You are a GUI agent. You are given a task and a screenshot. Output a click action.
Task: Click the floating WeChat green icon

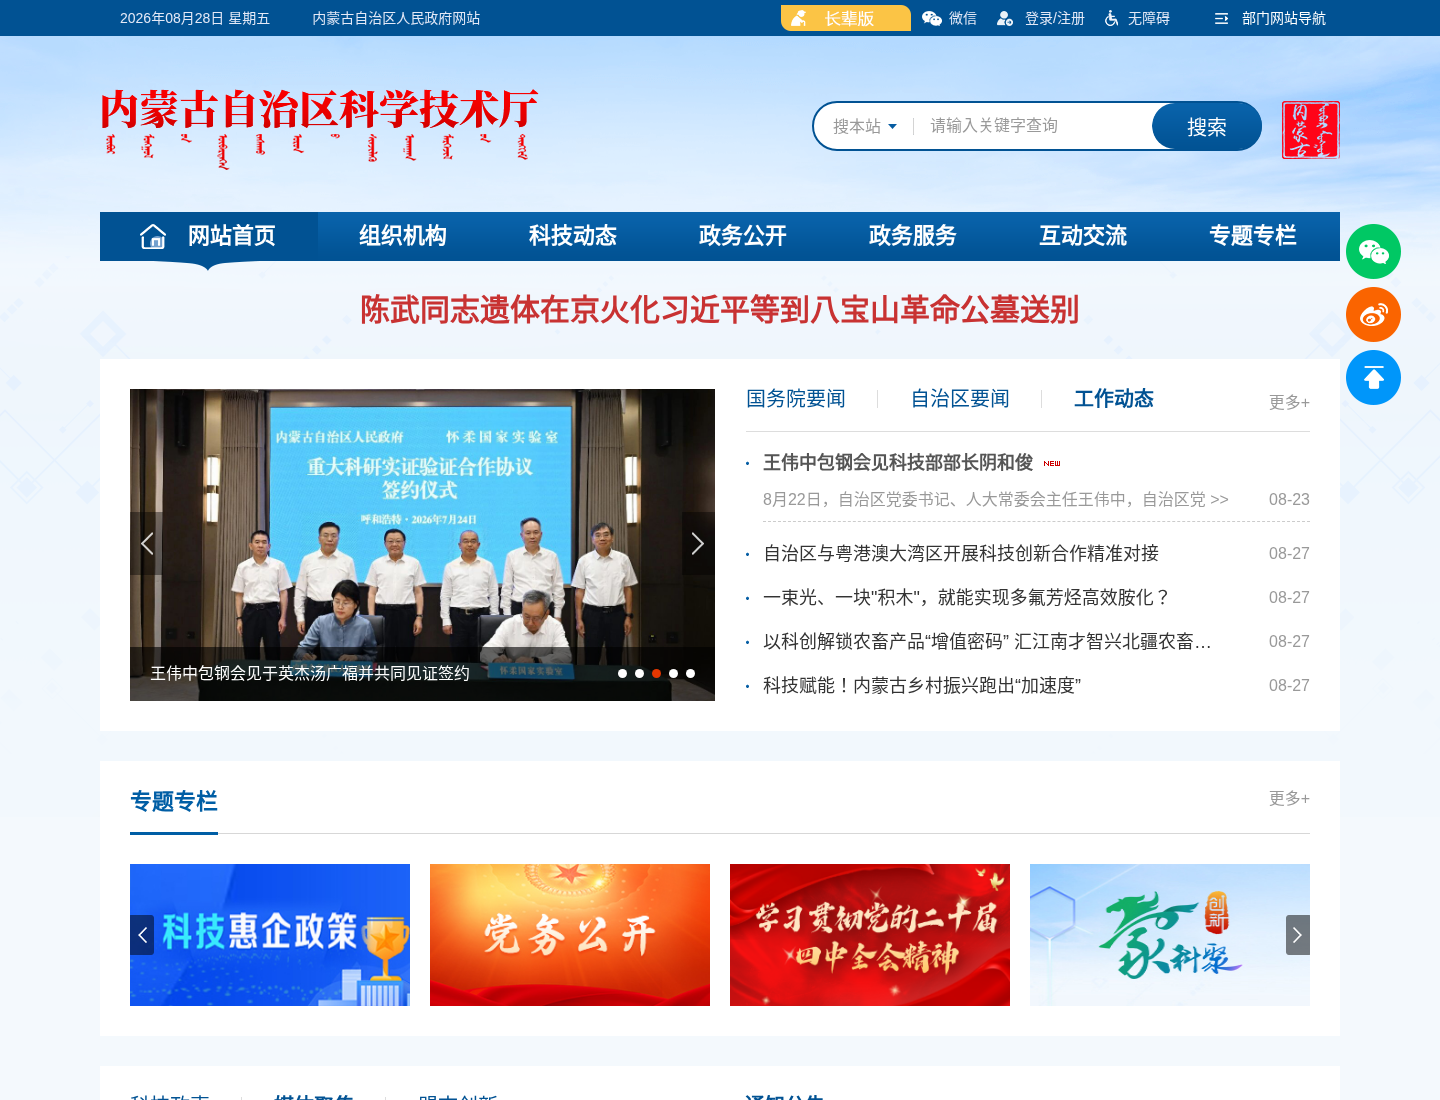(x=1373, y=252)
